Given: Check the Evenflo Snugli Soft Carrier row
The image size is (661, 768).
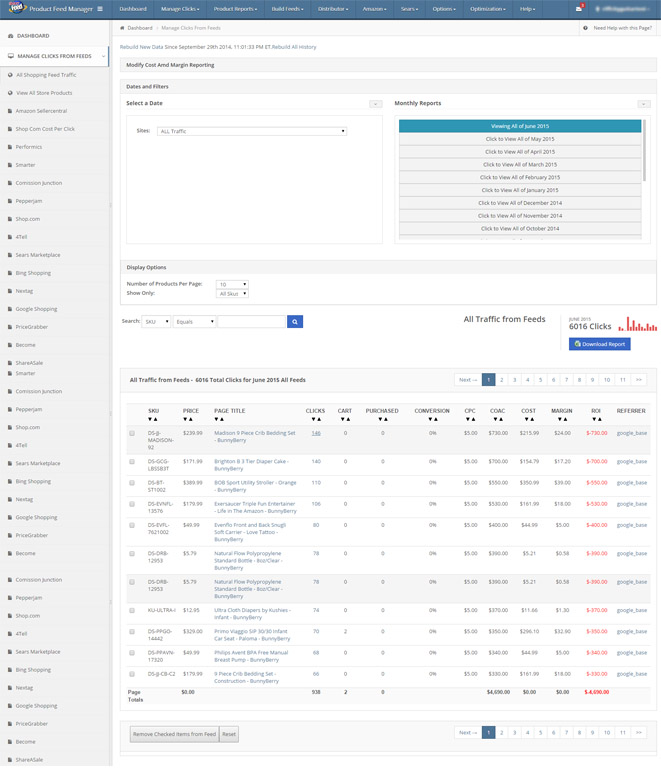Looking at the screenshot, I should (132, 525).
